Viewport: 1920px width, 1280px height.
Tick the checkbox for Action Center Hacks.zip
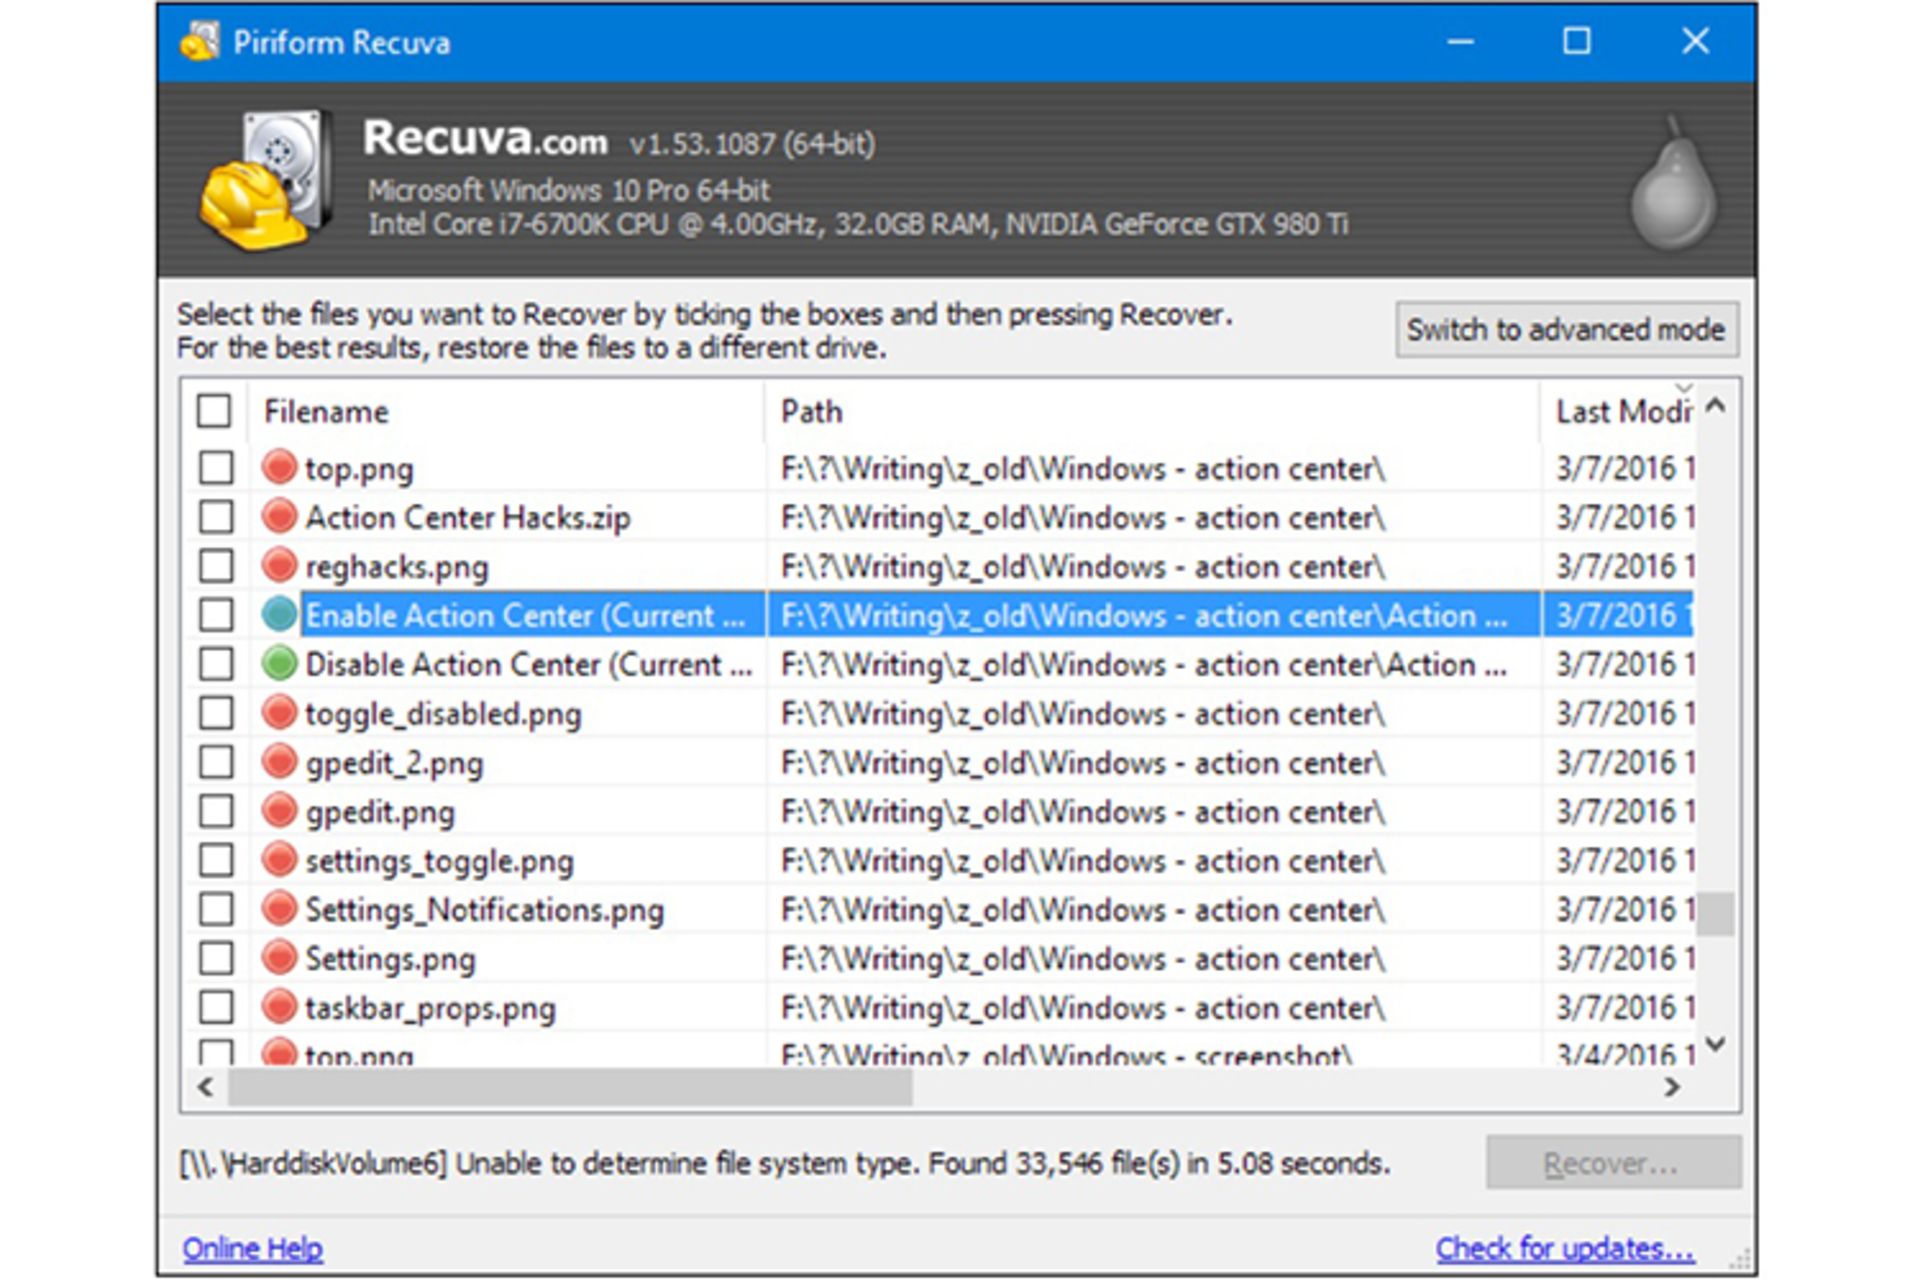tap(215, 517)
